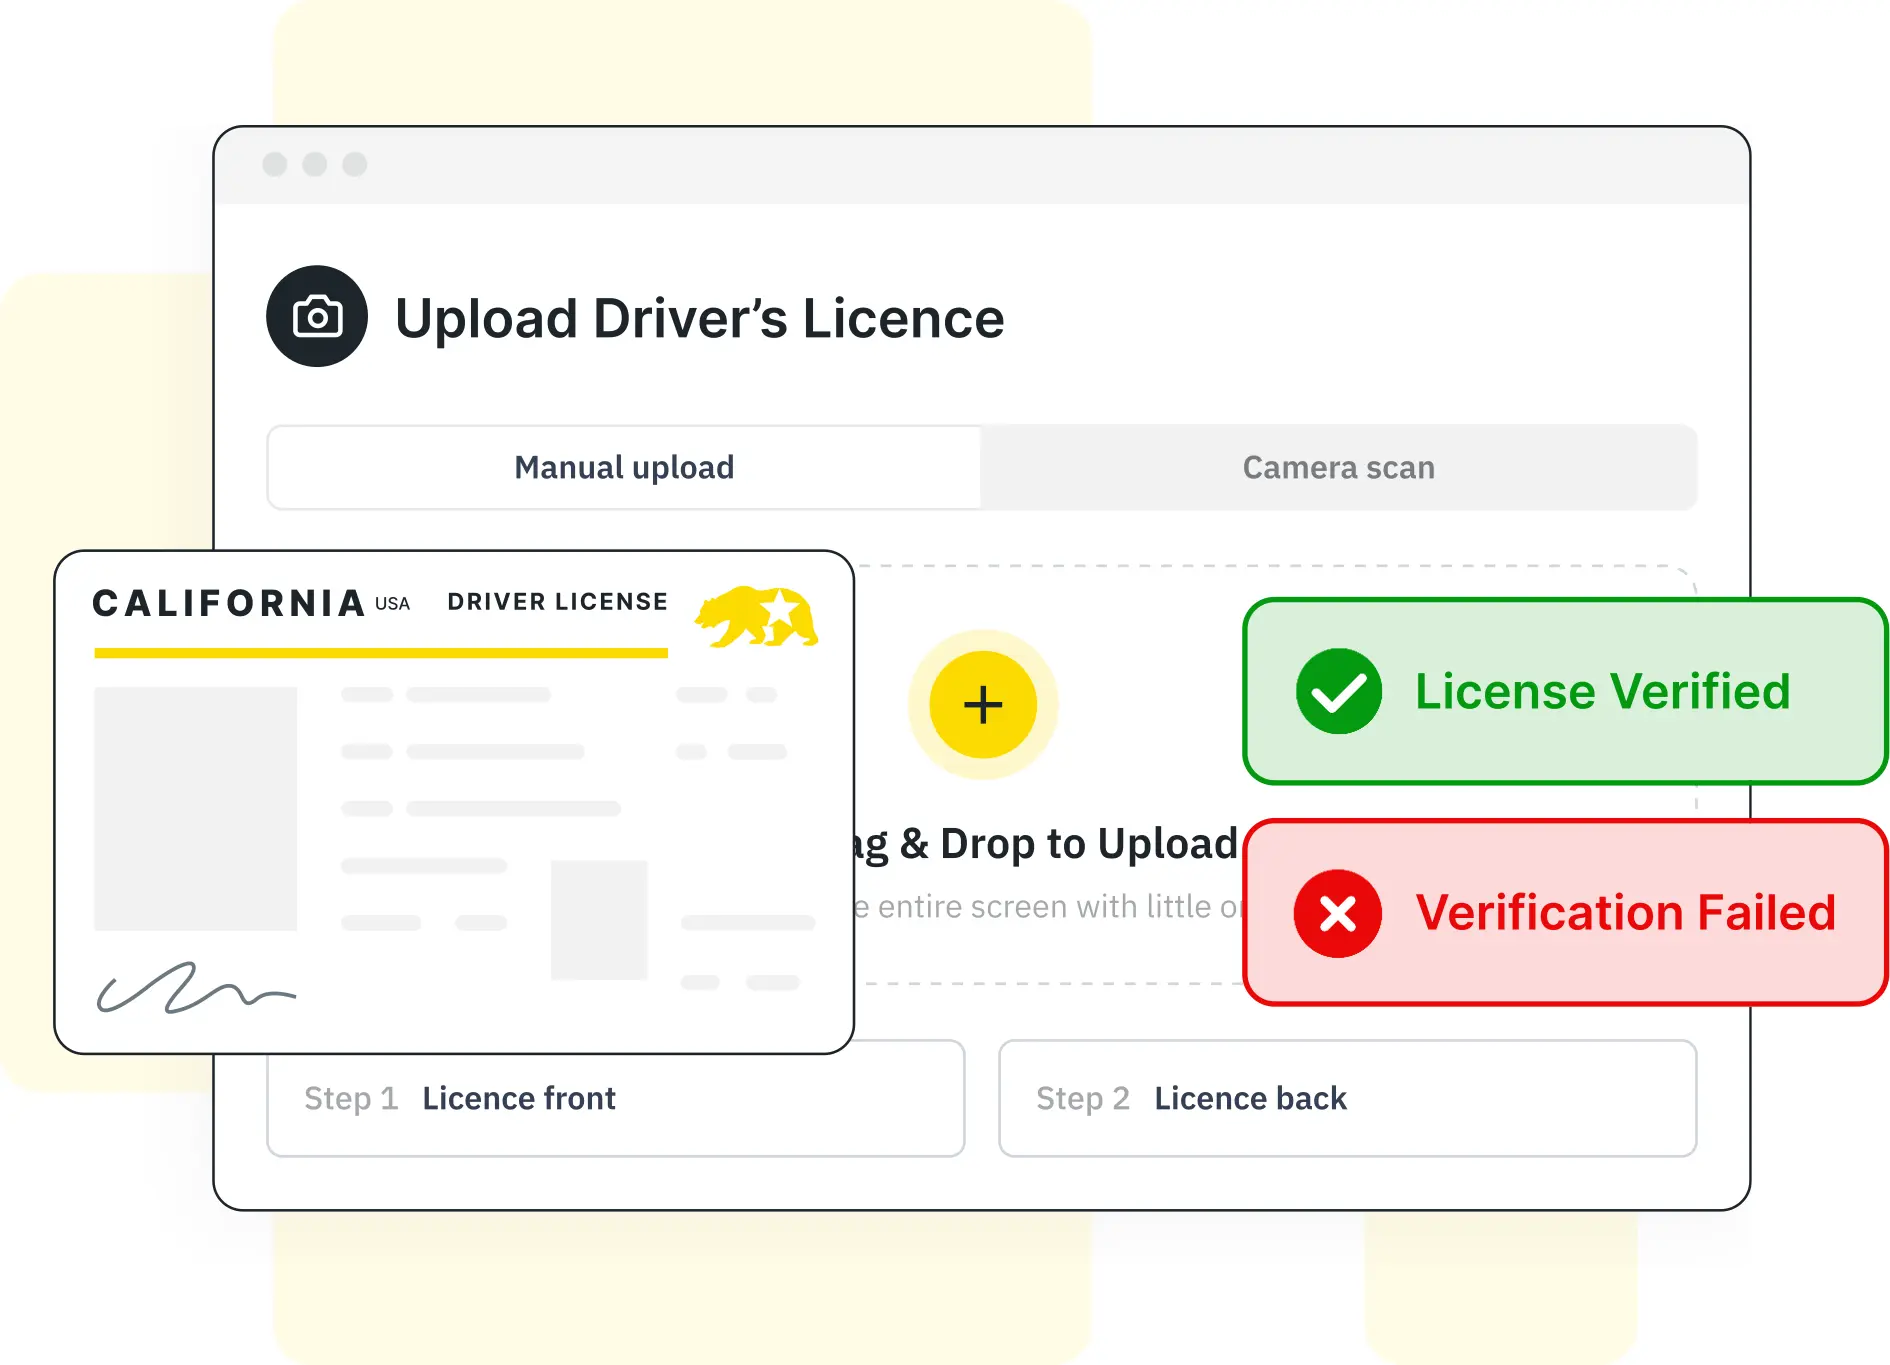
Task: Click the first grey window dot
Action: (275, 164)
